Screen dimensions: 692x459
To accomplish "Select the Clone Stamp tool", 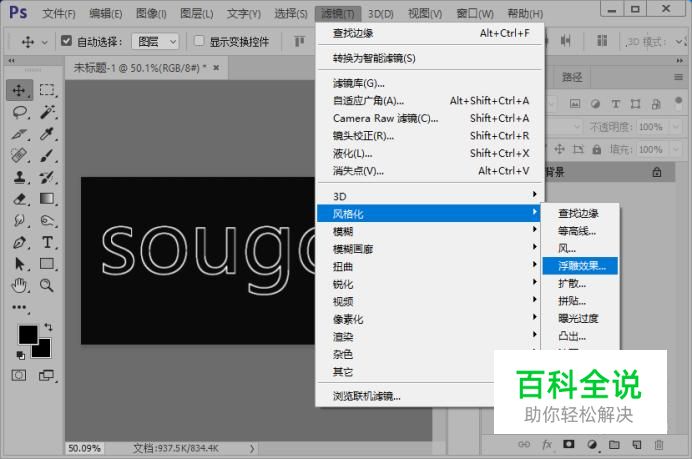I will click(19, 177).
